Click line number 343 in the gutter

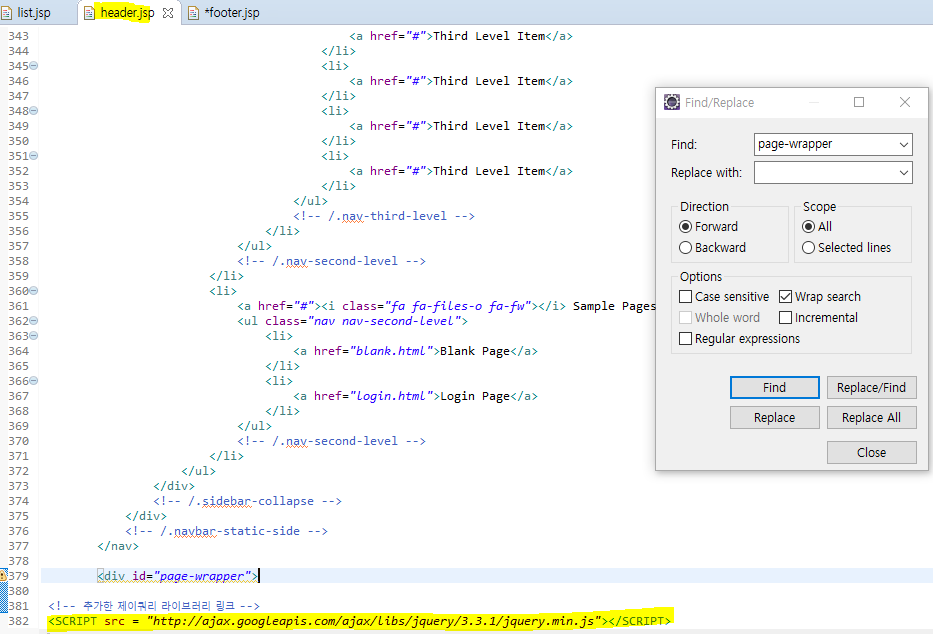point(18,36)
